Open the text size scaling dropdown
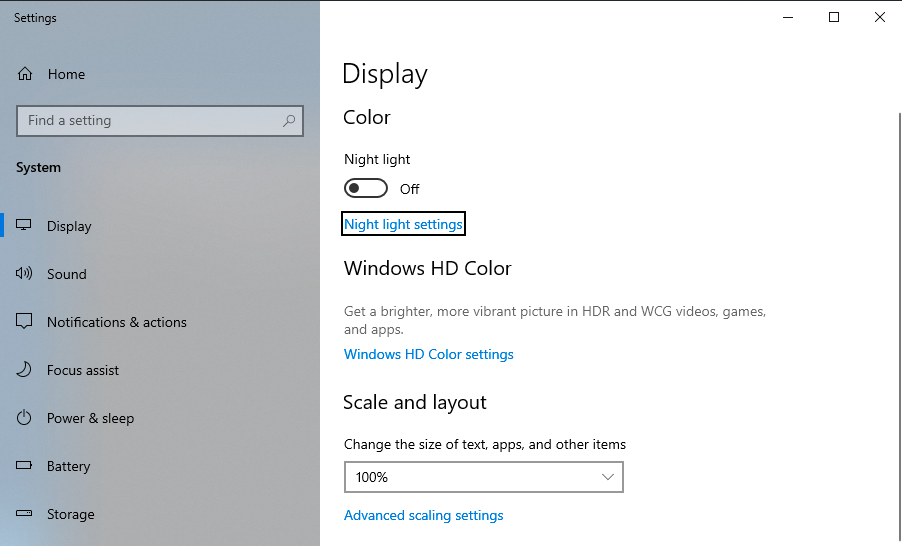The height and width of the screenshot is (546, 902). 483,477
